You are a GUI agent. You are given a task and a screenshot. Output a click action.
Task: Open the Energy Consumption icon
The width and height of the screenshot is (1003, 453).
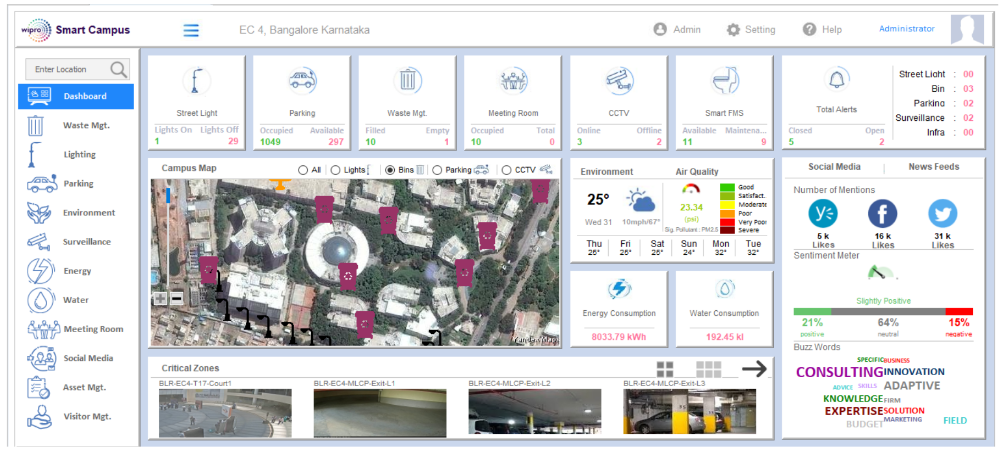[x=618, y=289]
